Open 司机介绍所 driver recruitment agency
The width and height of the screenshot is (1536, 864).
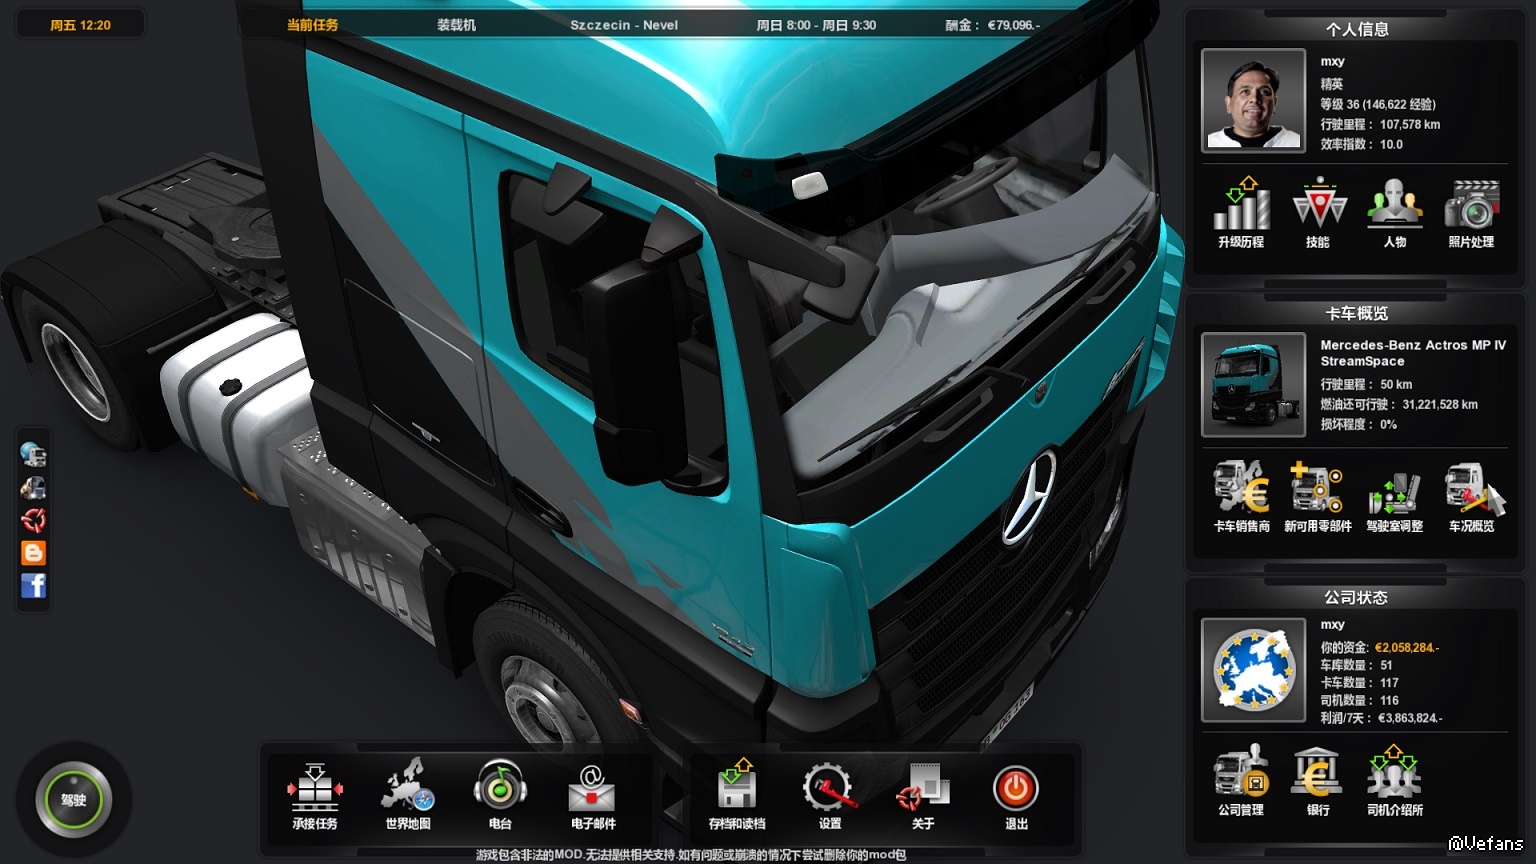click(x=1395, y=780)
